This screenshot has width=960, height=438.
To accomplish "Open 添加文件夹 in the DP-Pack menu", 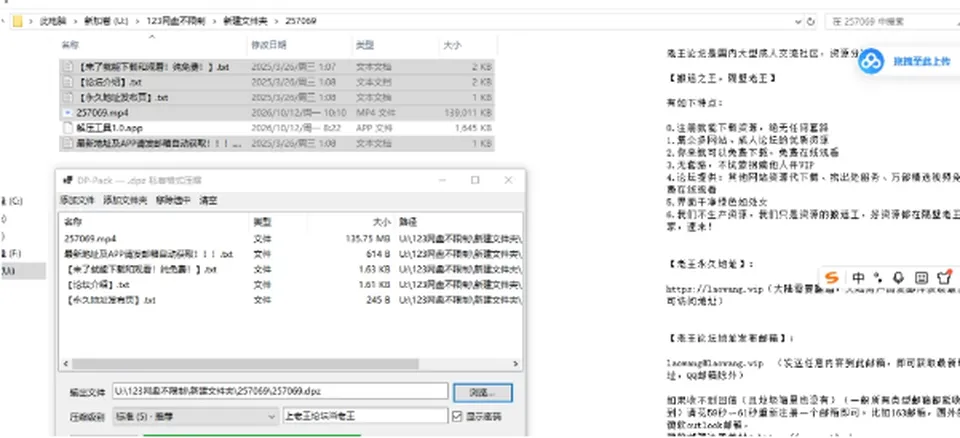I will pos(126,200).
